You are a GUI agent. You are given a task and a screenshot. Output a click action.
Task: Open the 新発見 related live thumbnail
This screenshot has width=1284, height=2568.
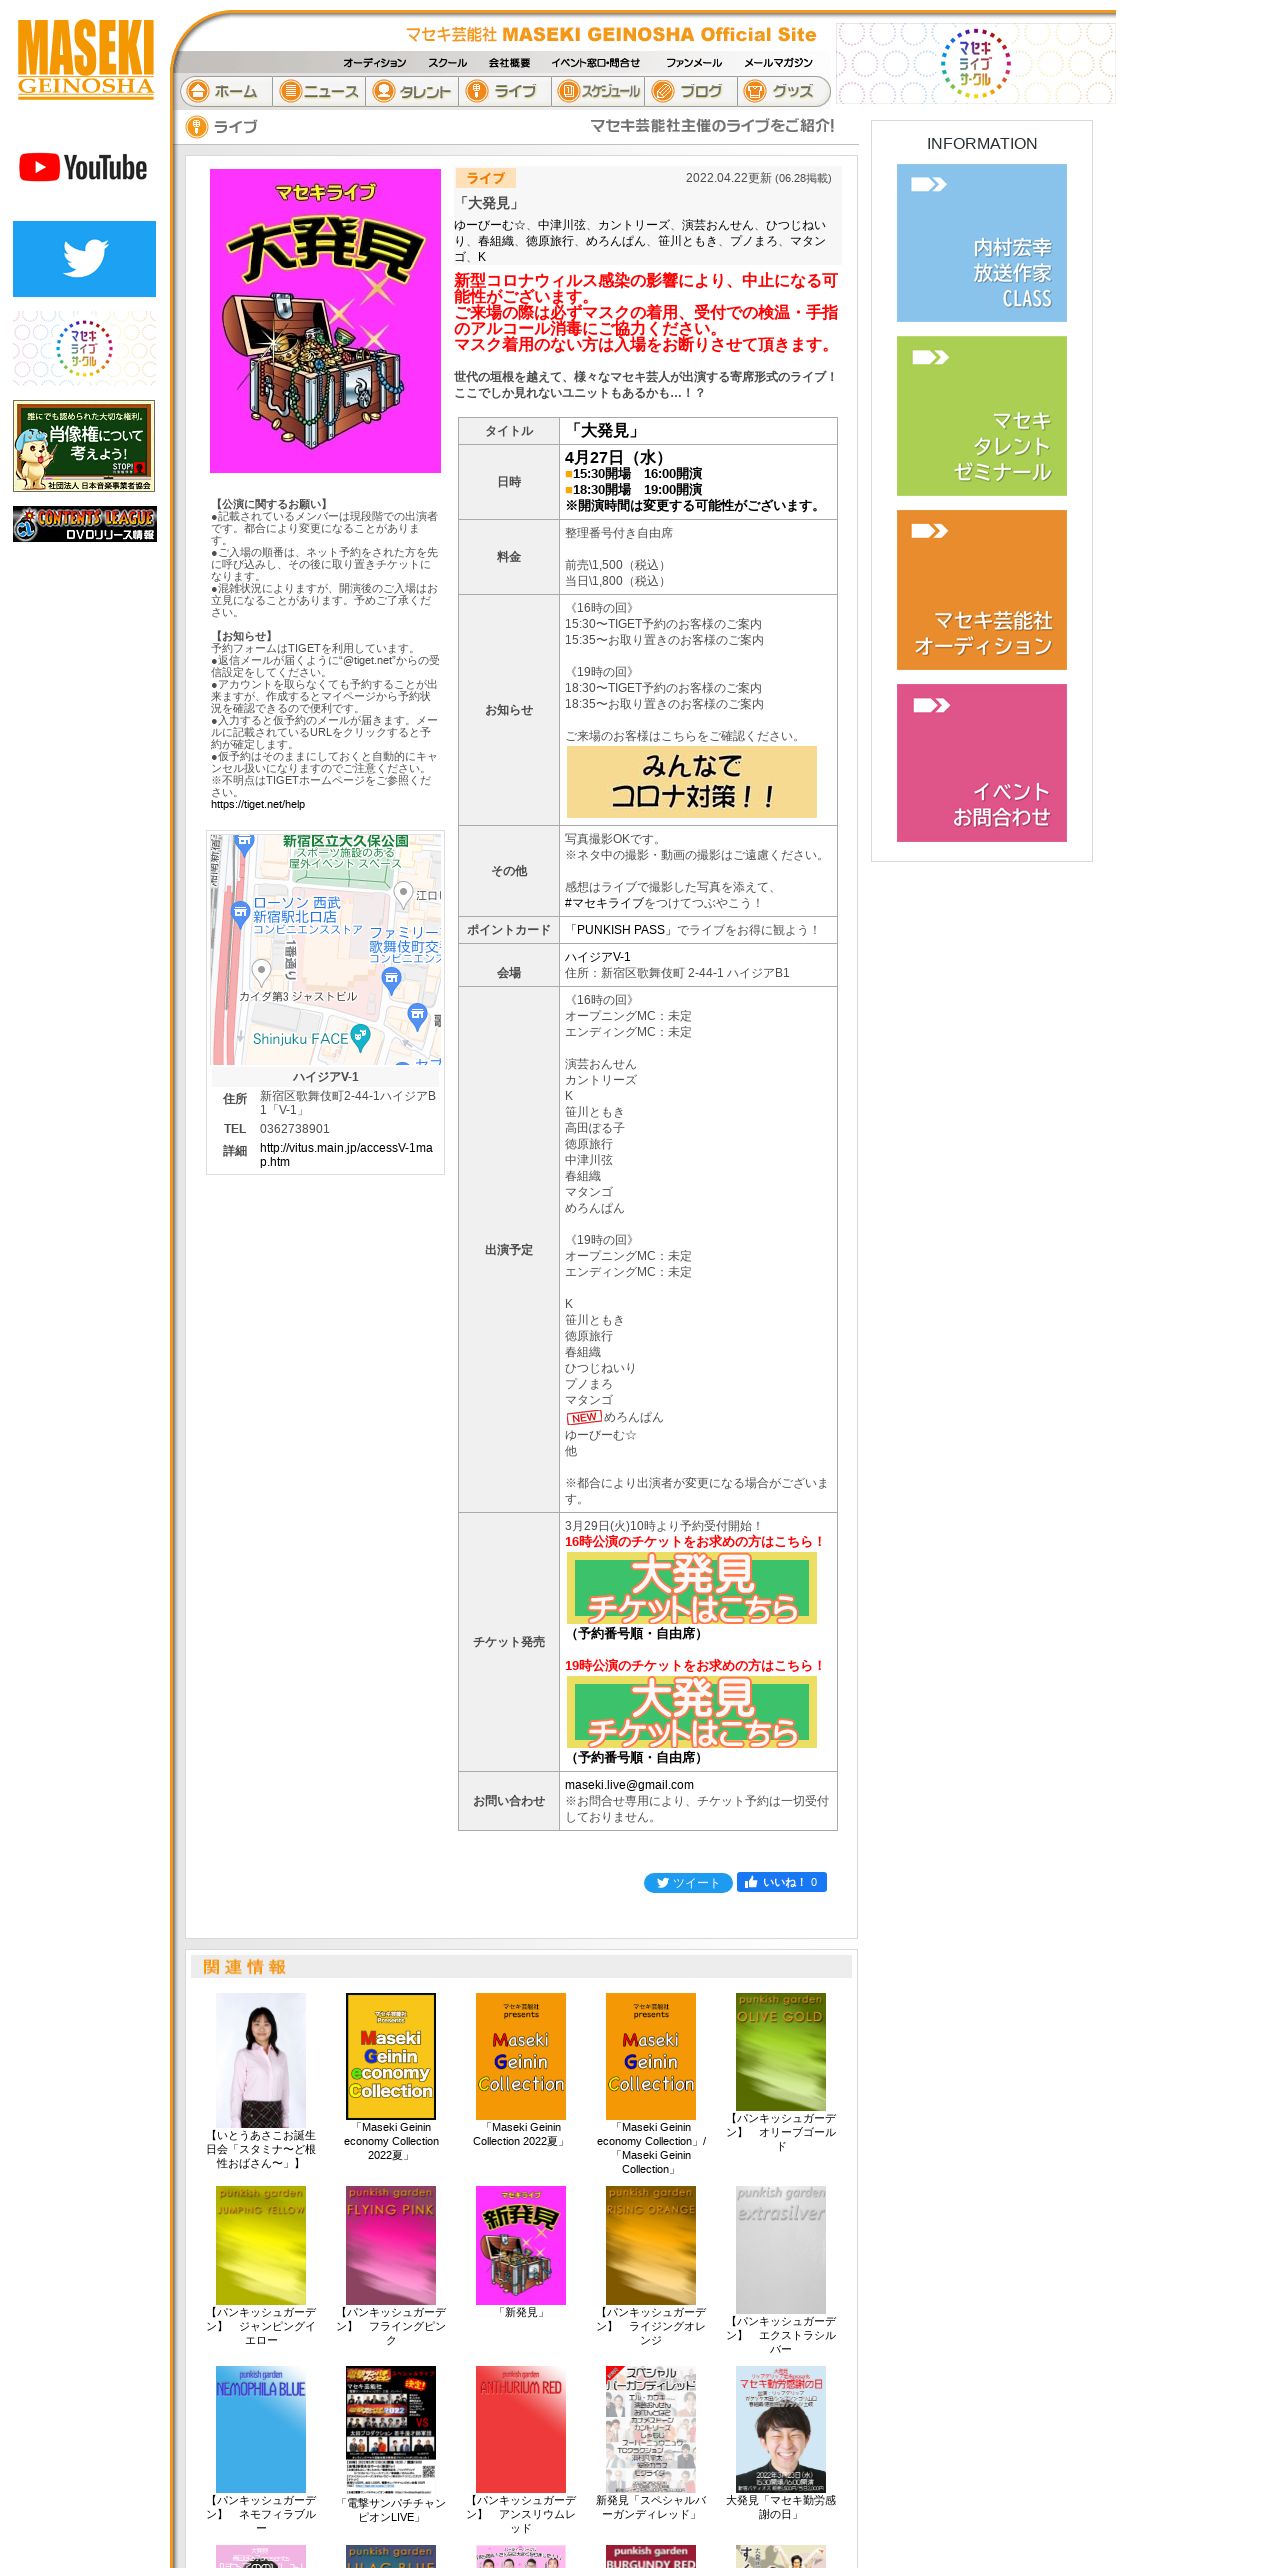521,2245
